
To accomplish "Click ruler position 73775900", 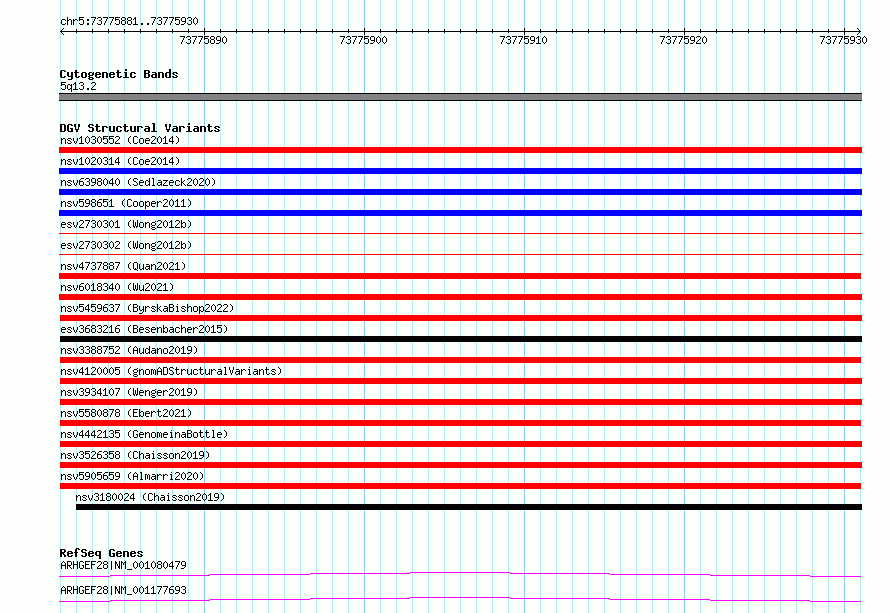I will click(363, 40).
